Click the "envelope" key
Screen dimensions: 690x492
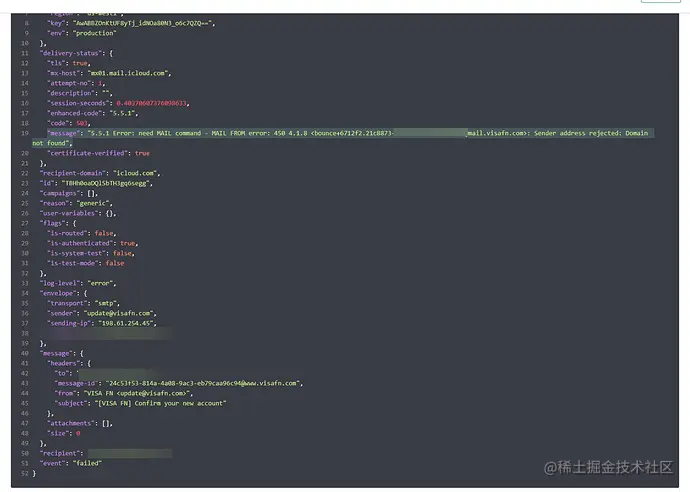pyautogui.click(x=58, y=293)
